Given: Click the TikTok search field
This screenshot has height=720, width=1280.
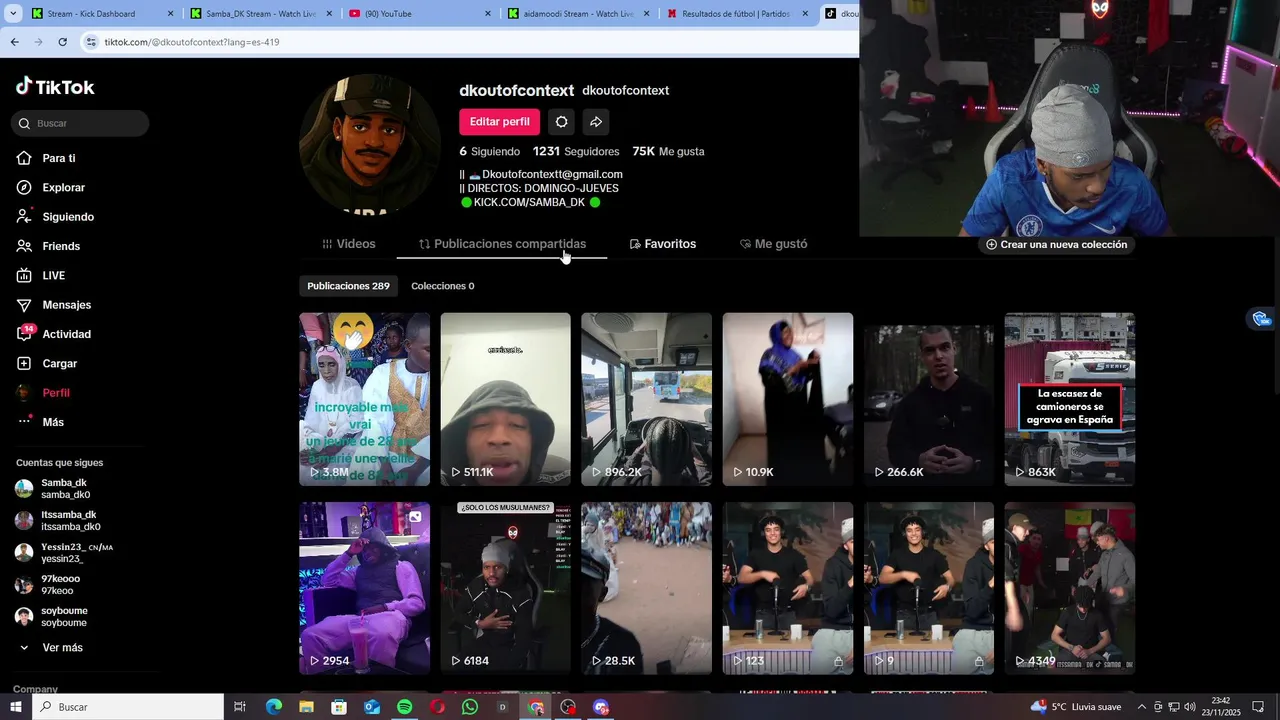Looking at the screenshot, I should pos(80,123).
